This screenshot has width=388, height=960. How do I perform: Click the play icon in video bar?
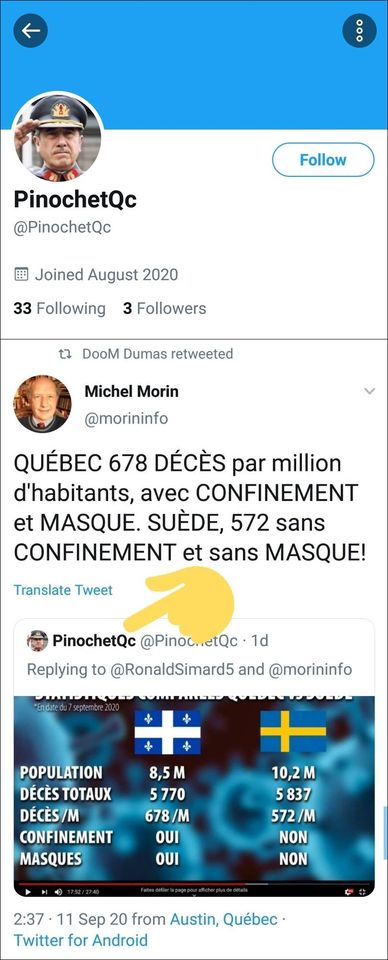(28, 892)
